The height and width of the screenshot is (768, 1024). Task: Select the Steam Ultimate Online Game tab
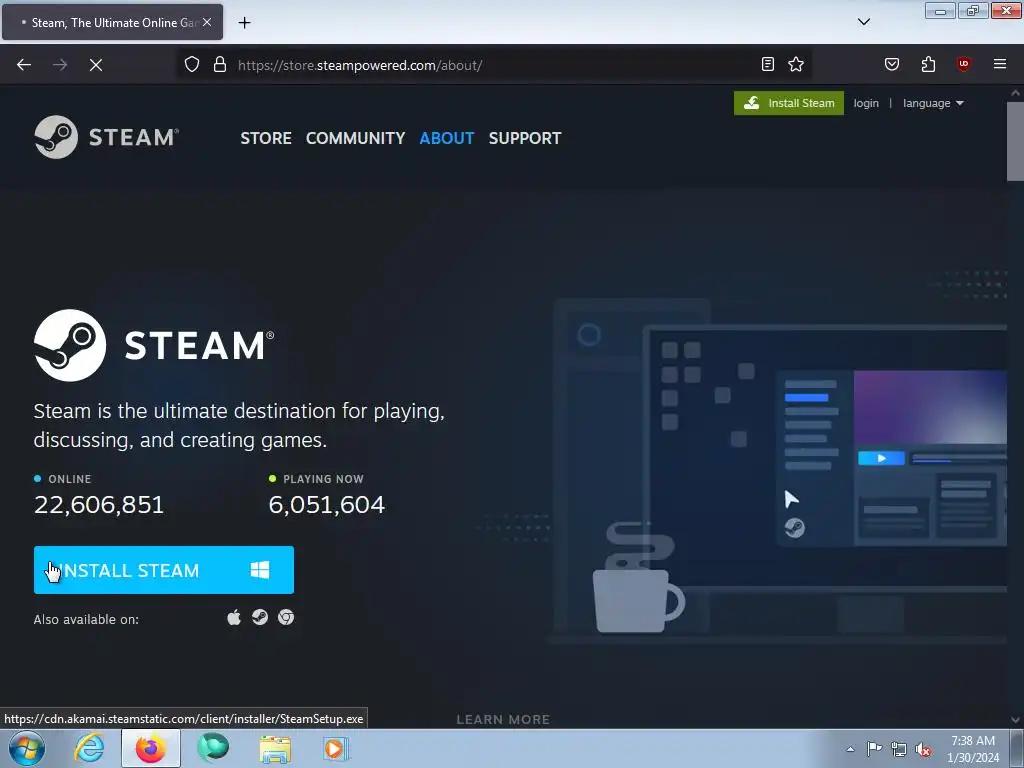coord(112,22)
